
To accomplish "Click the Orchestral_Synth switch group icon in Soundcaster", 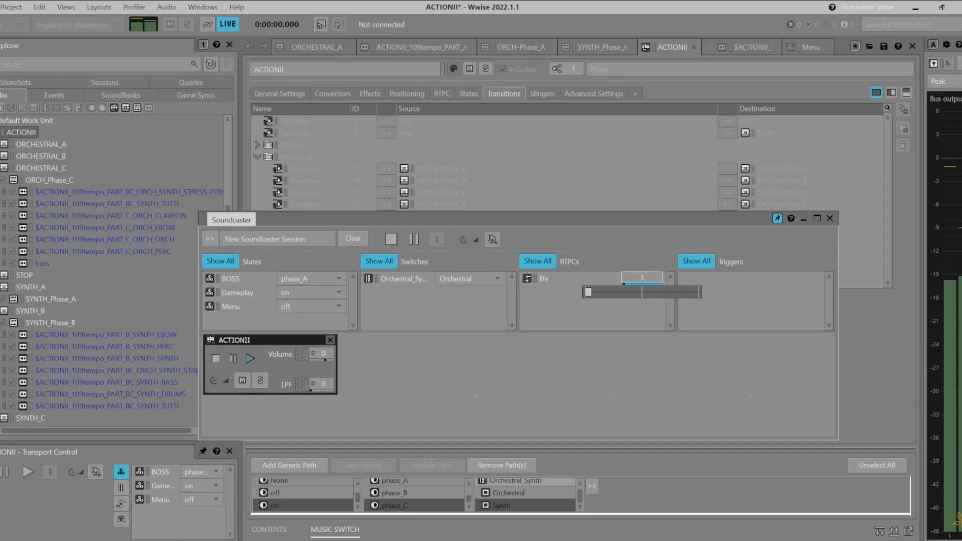I will click(368, 278).
